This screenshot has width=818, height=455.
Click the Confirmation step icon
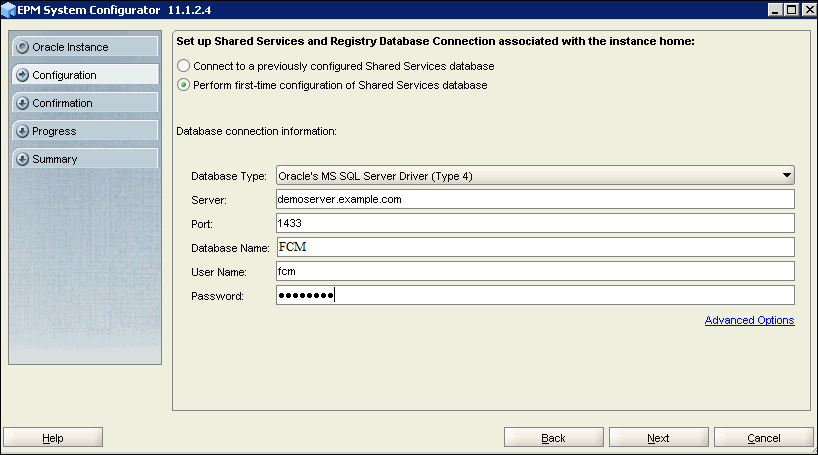(x=22, y=103)
